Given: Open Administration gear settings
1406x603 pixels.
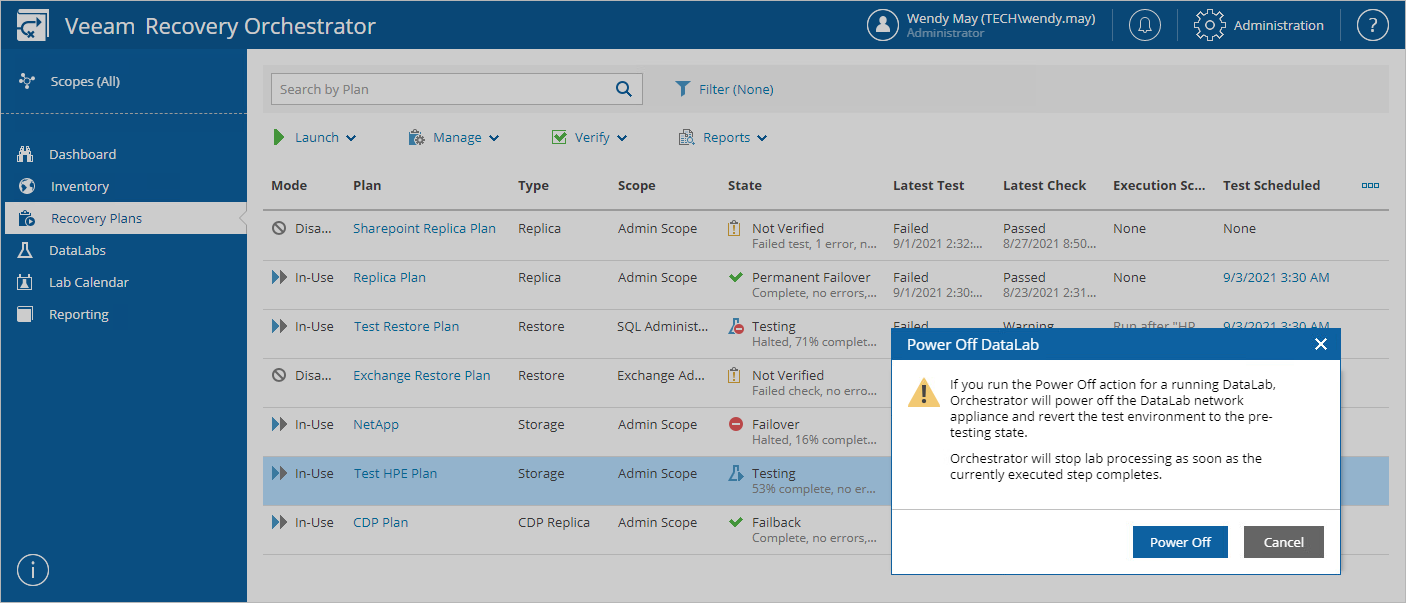Looking at the screenshot, I should [1259, 25].
